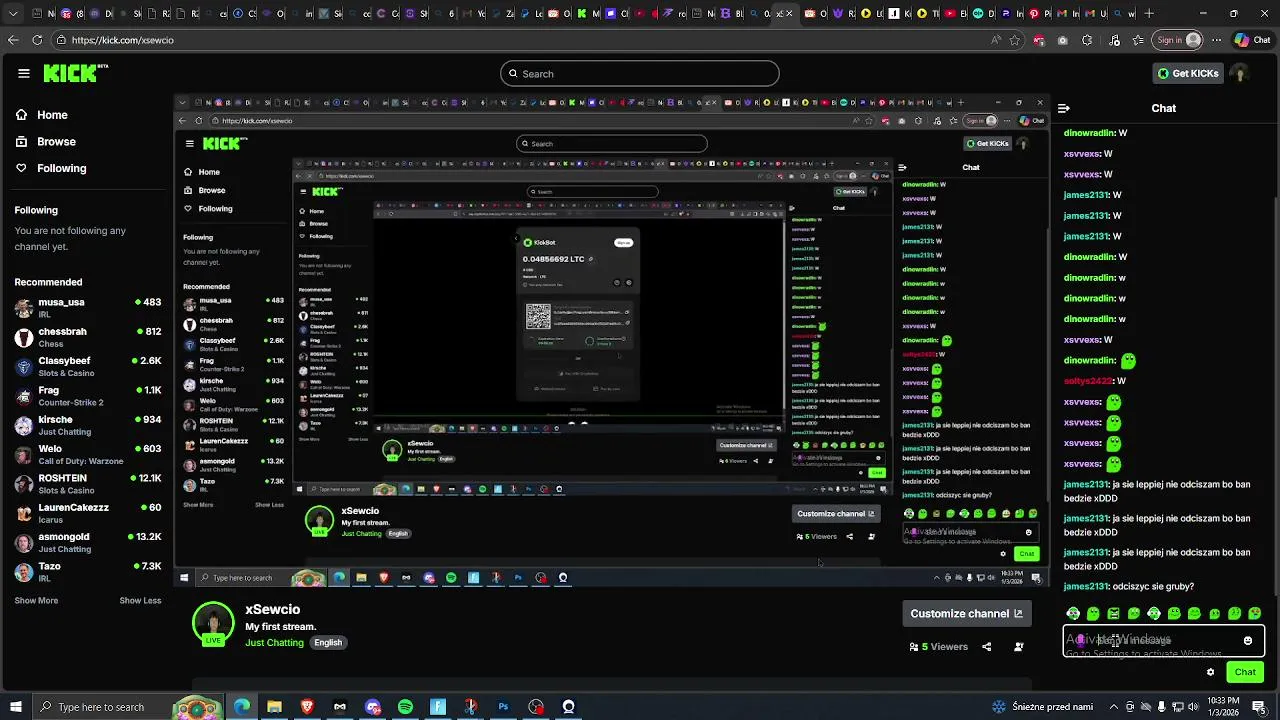1280x720 pixels.
Task: Open chat settings gear icon
Action: click(x=1210, y=672)
